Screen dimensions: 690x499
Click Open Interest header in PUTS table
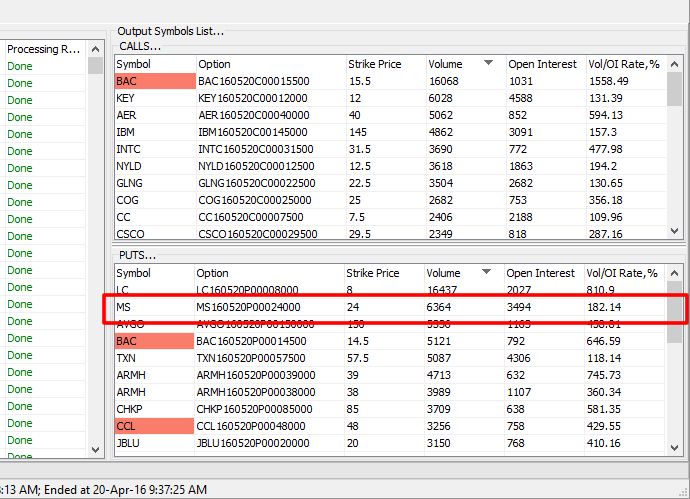coord(544,273)
